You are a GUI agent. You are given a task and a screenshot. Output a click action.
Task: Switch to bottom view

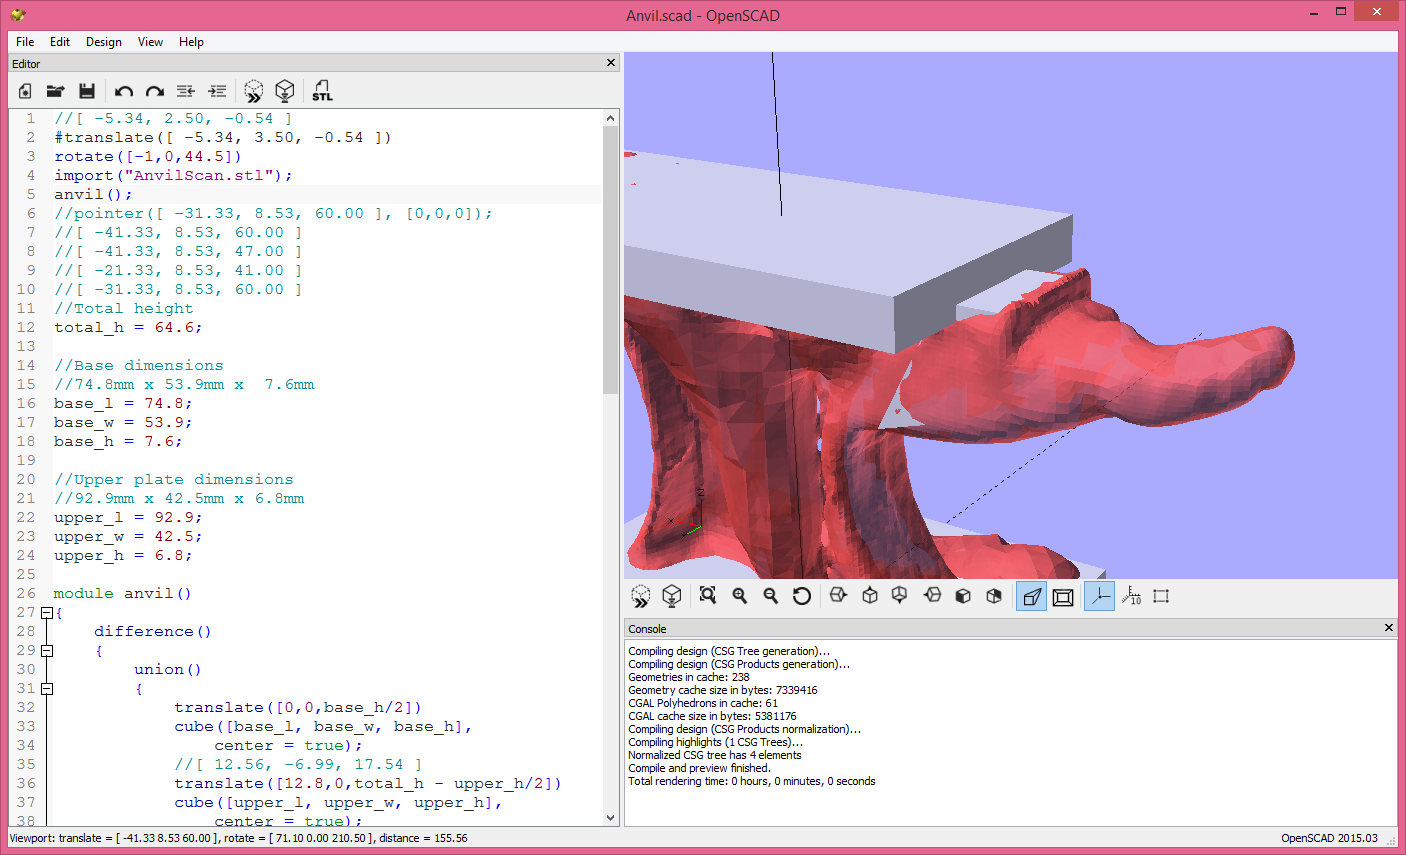(x=900, y=596)
